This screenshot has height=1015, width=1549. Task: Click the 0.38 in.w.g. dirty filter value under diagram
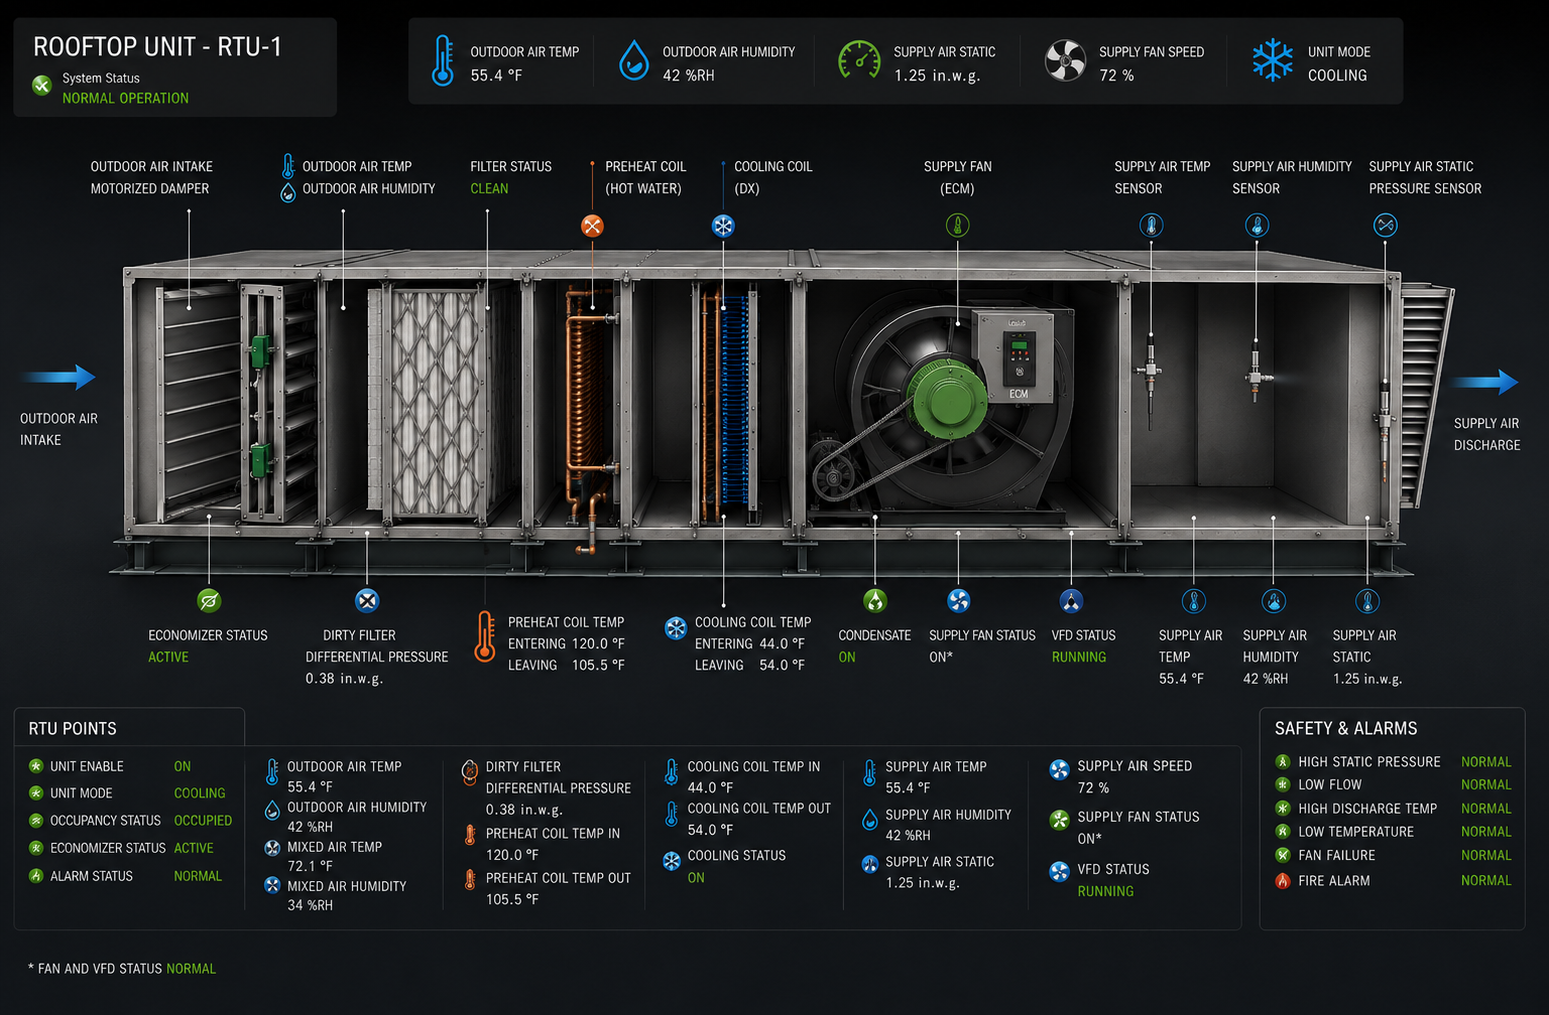(344, 678)
